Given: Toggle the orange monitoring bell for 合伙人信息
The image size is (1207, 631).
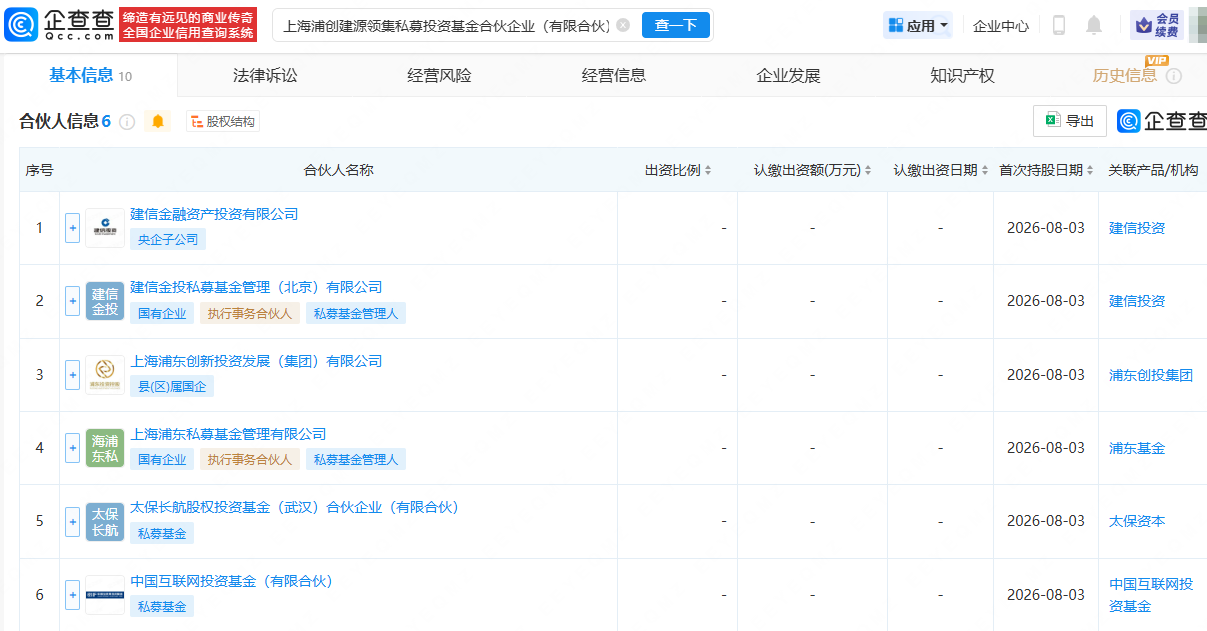Looking at the screenshot, I should click(158, 122).
